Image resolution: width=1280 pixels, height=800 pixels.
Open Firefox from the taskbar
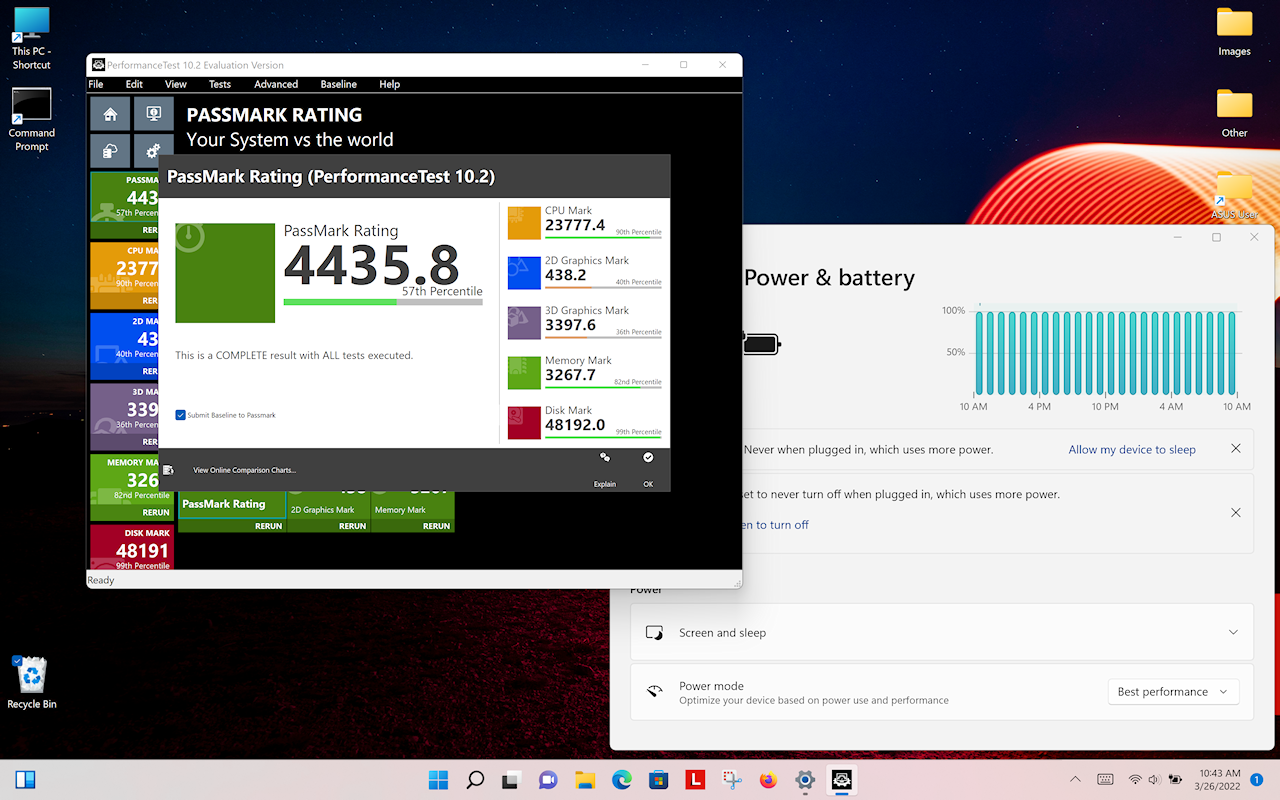(768, 780)
